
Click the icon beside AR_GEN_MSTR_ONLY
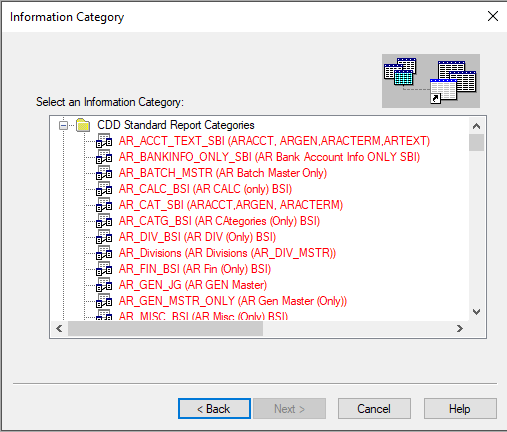[x=104, y=301]
